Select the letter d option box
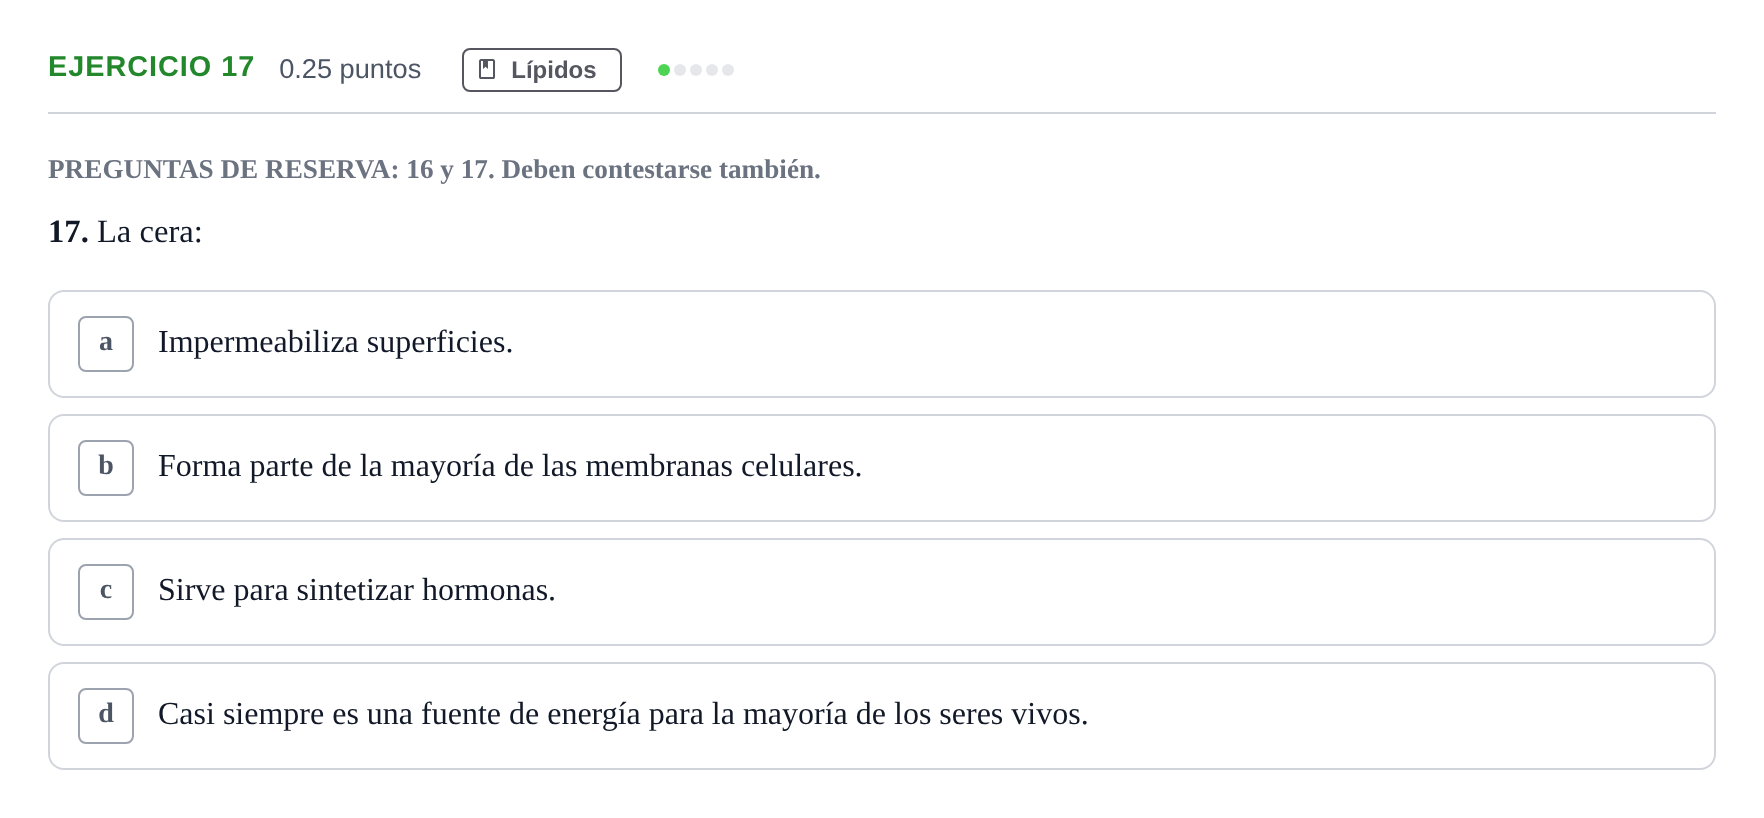 106,716
